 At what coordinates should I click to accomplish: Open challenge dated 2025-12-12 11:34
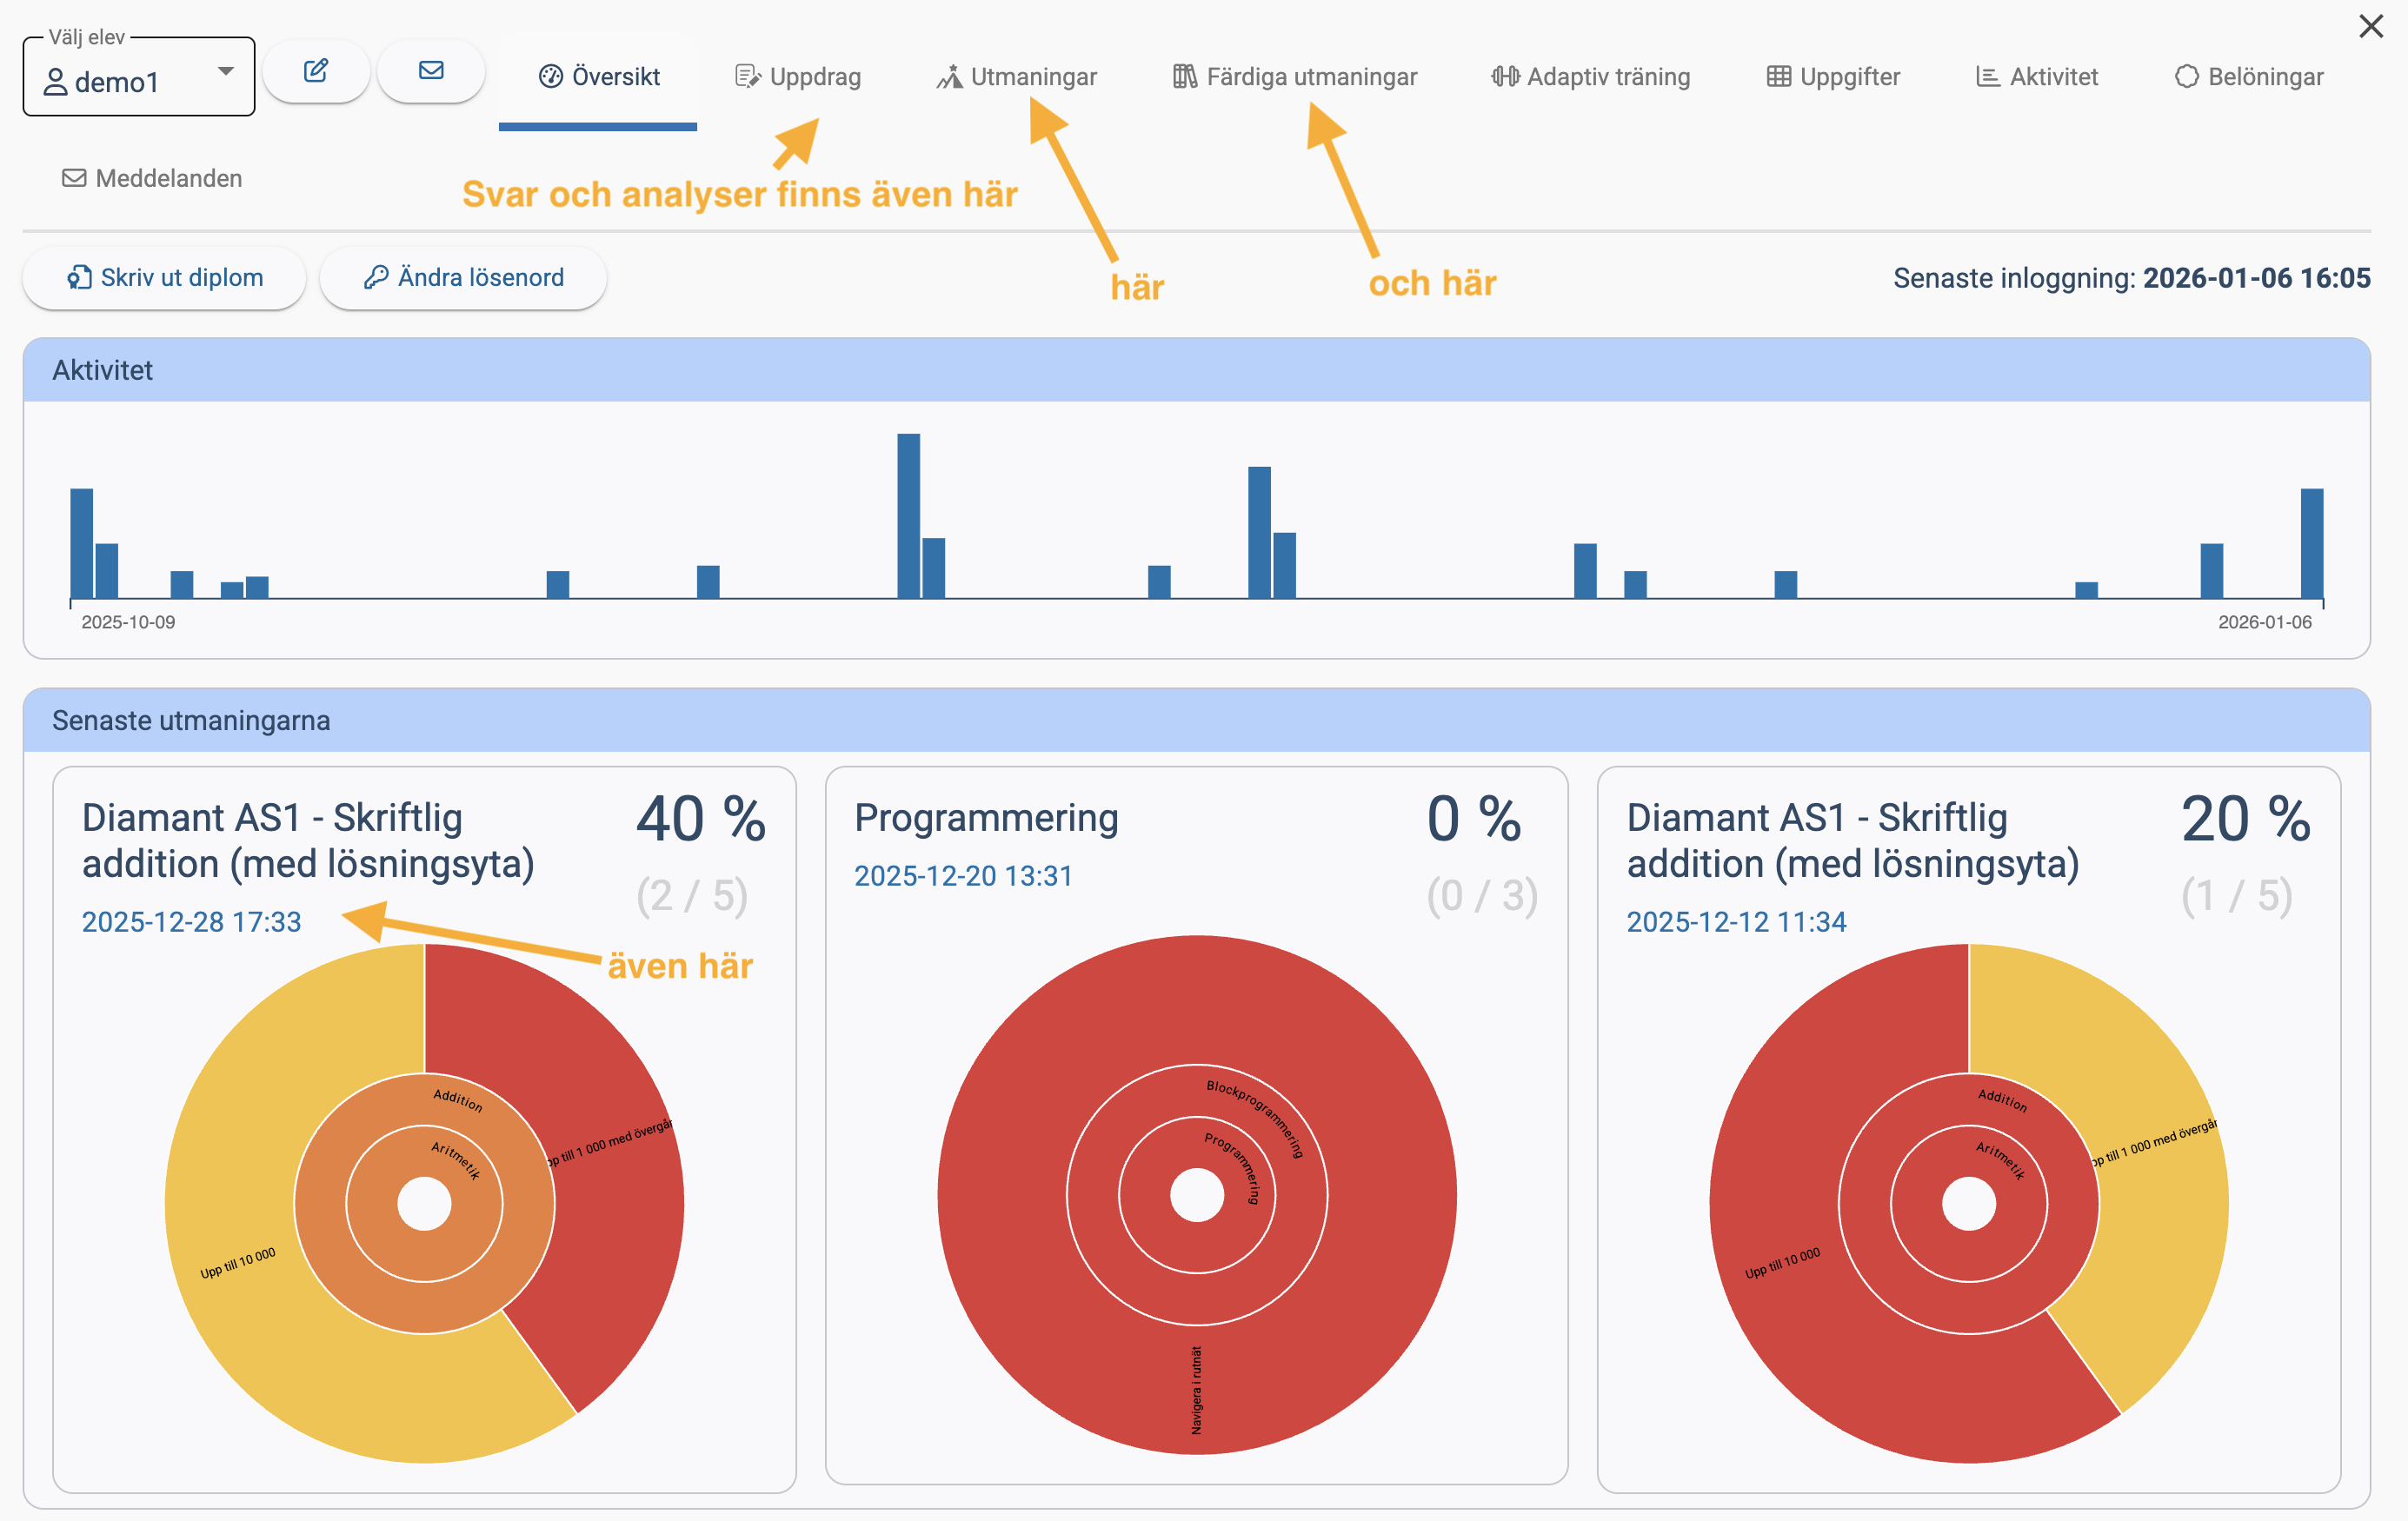click(1736, 921)
